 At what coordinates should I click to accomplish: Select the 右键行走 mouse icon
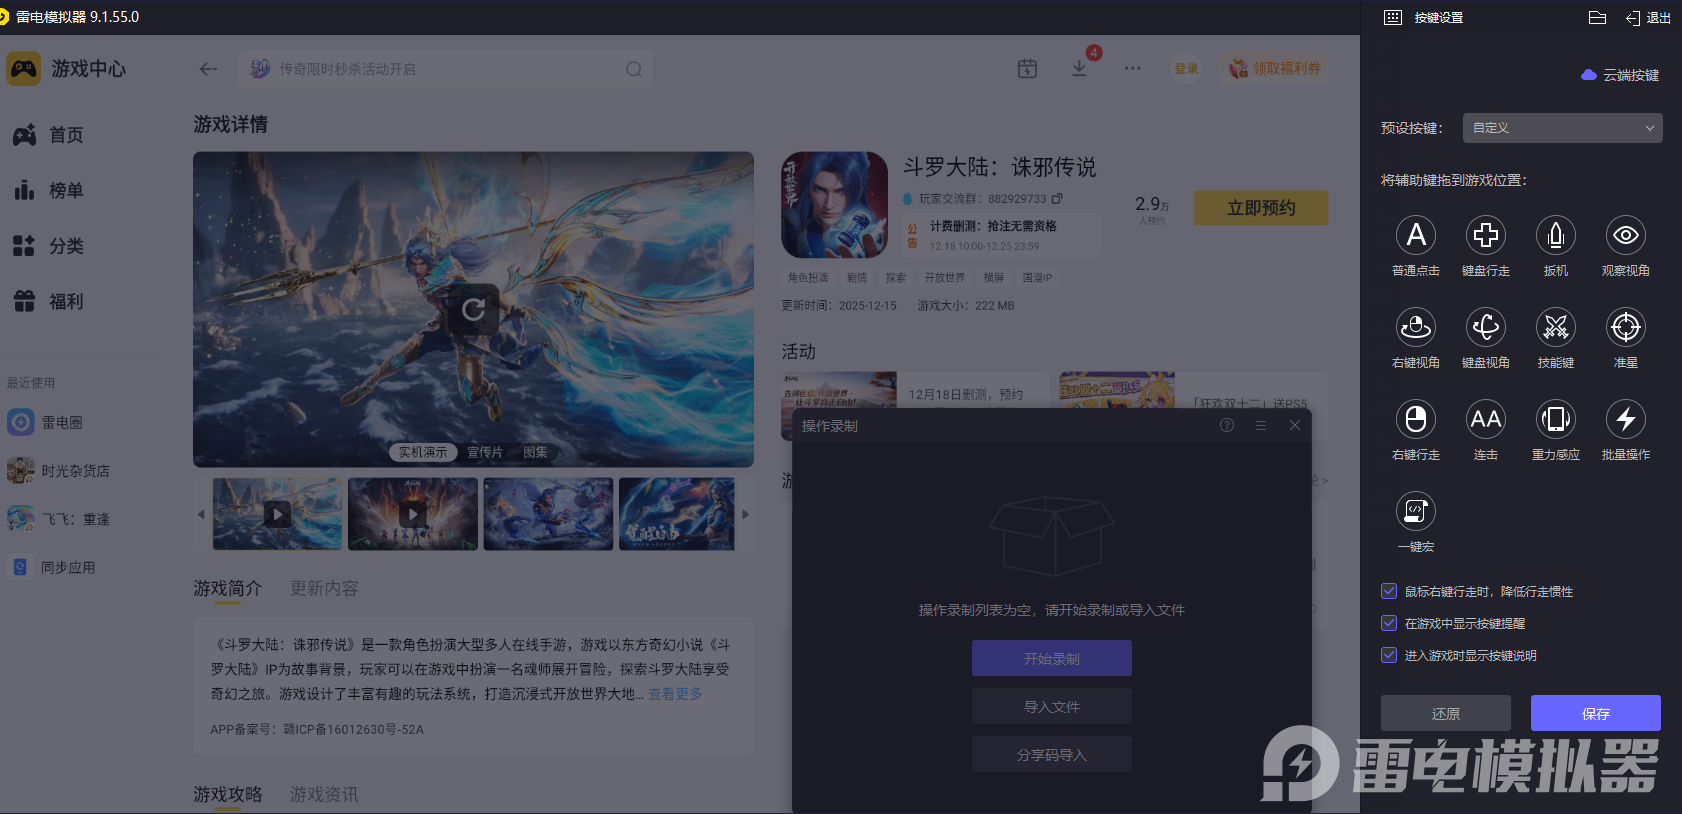tap(1416, 419)
